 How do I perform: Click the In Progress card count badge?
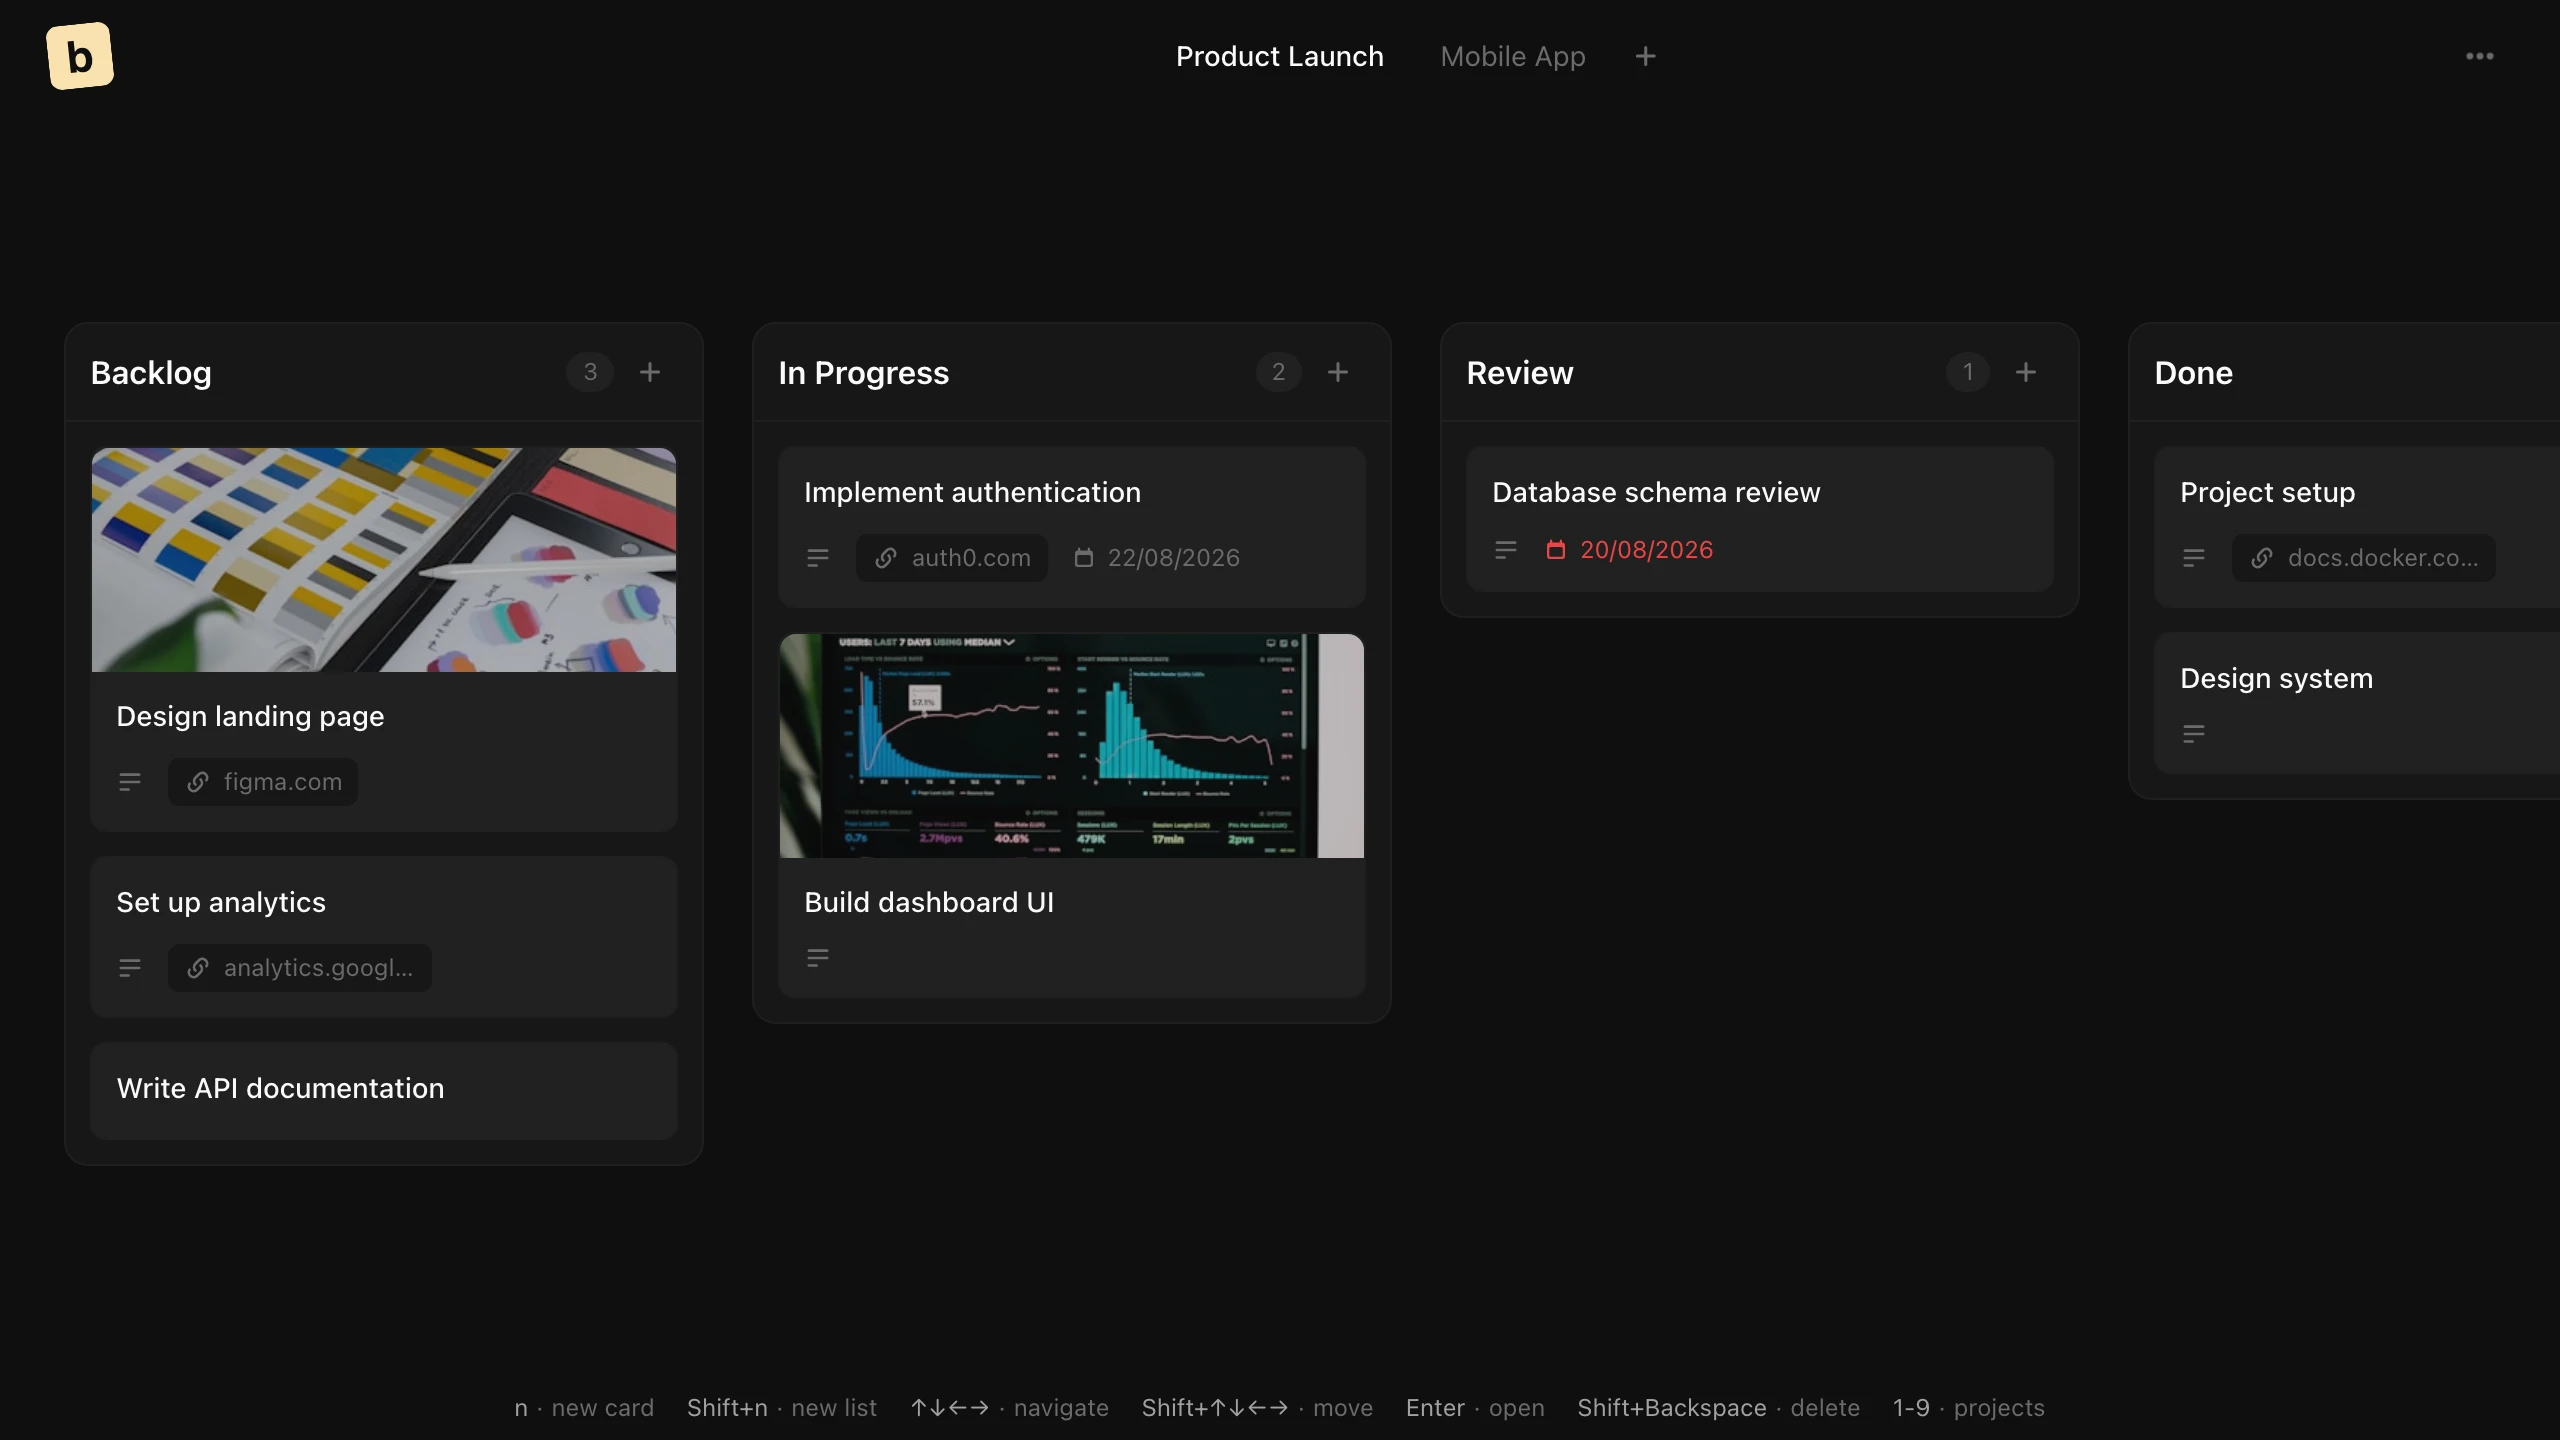1278,372
